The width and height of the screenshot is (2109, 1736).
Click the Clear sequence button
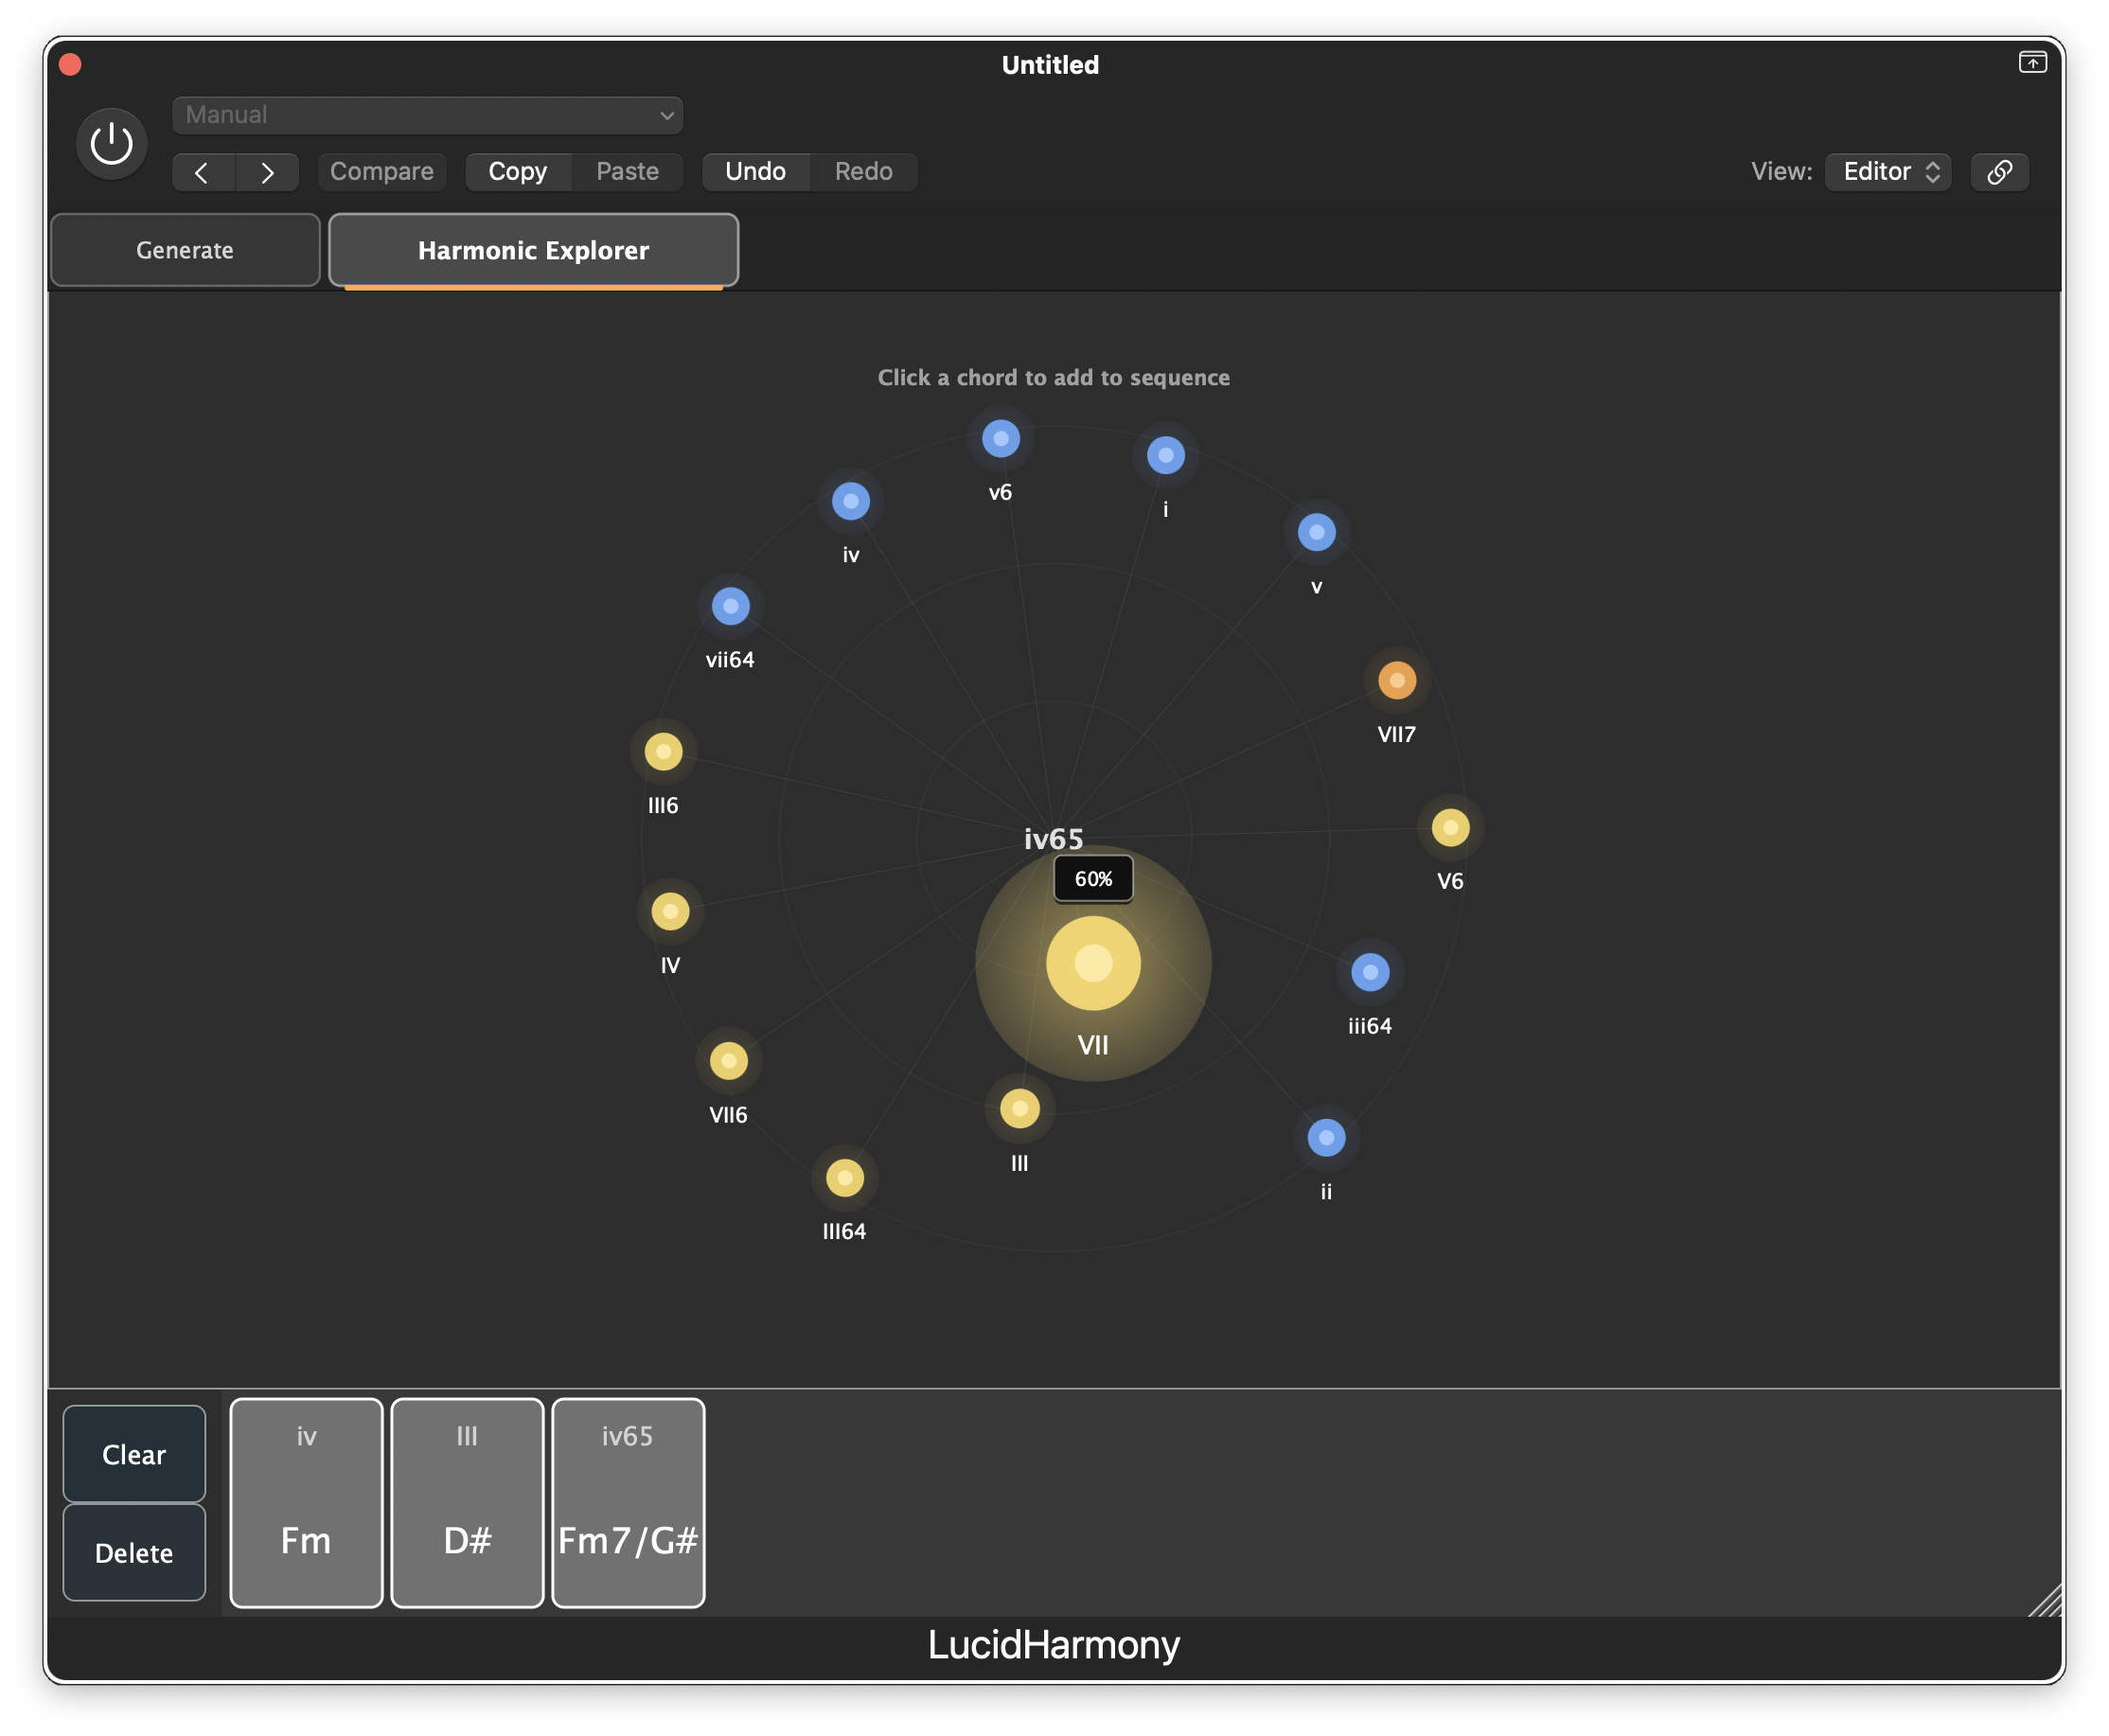[134, 1454]
